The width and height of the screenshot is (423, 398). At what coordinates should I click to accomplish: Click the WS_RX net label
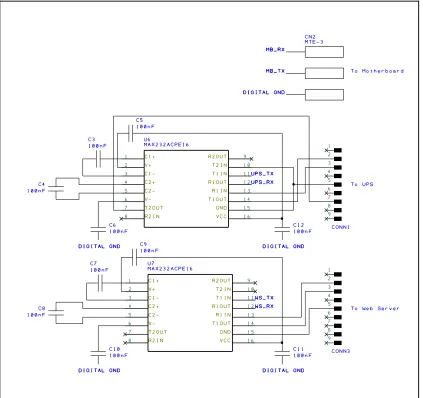pyautogui.click(x=264, y=306)
